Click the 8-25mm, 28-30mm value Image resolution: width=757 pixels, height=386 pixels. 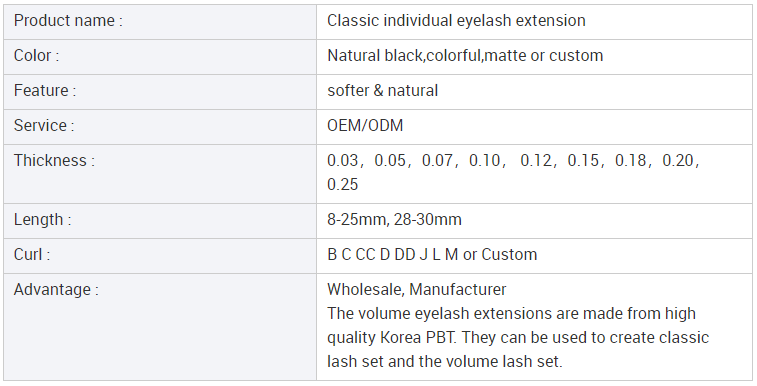click(394, 220)
